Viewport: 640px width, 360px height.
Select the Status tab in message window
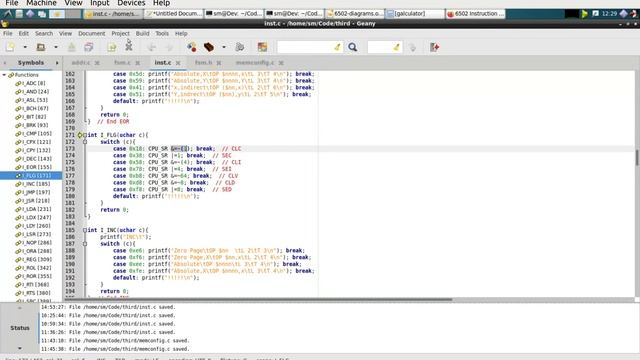click(20, 328)
